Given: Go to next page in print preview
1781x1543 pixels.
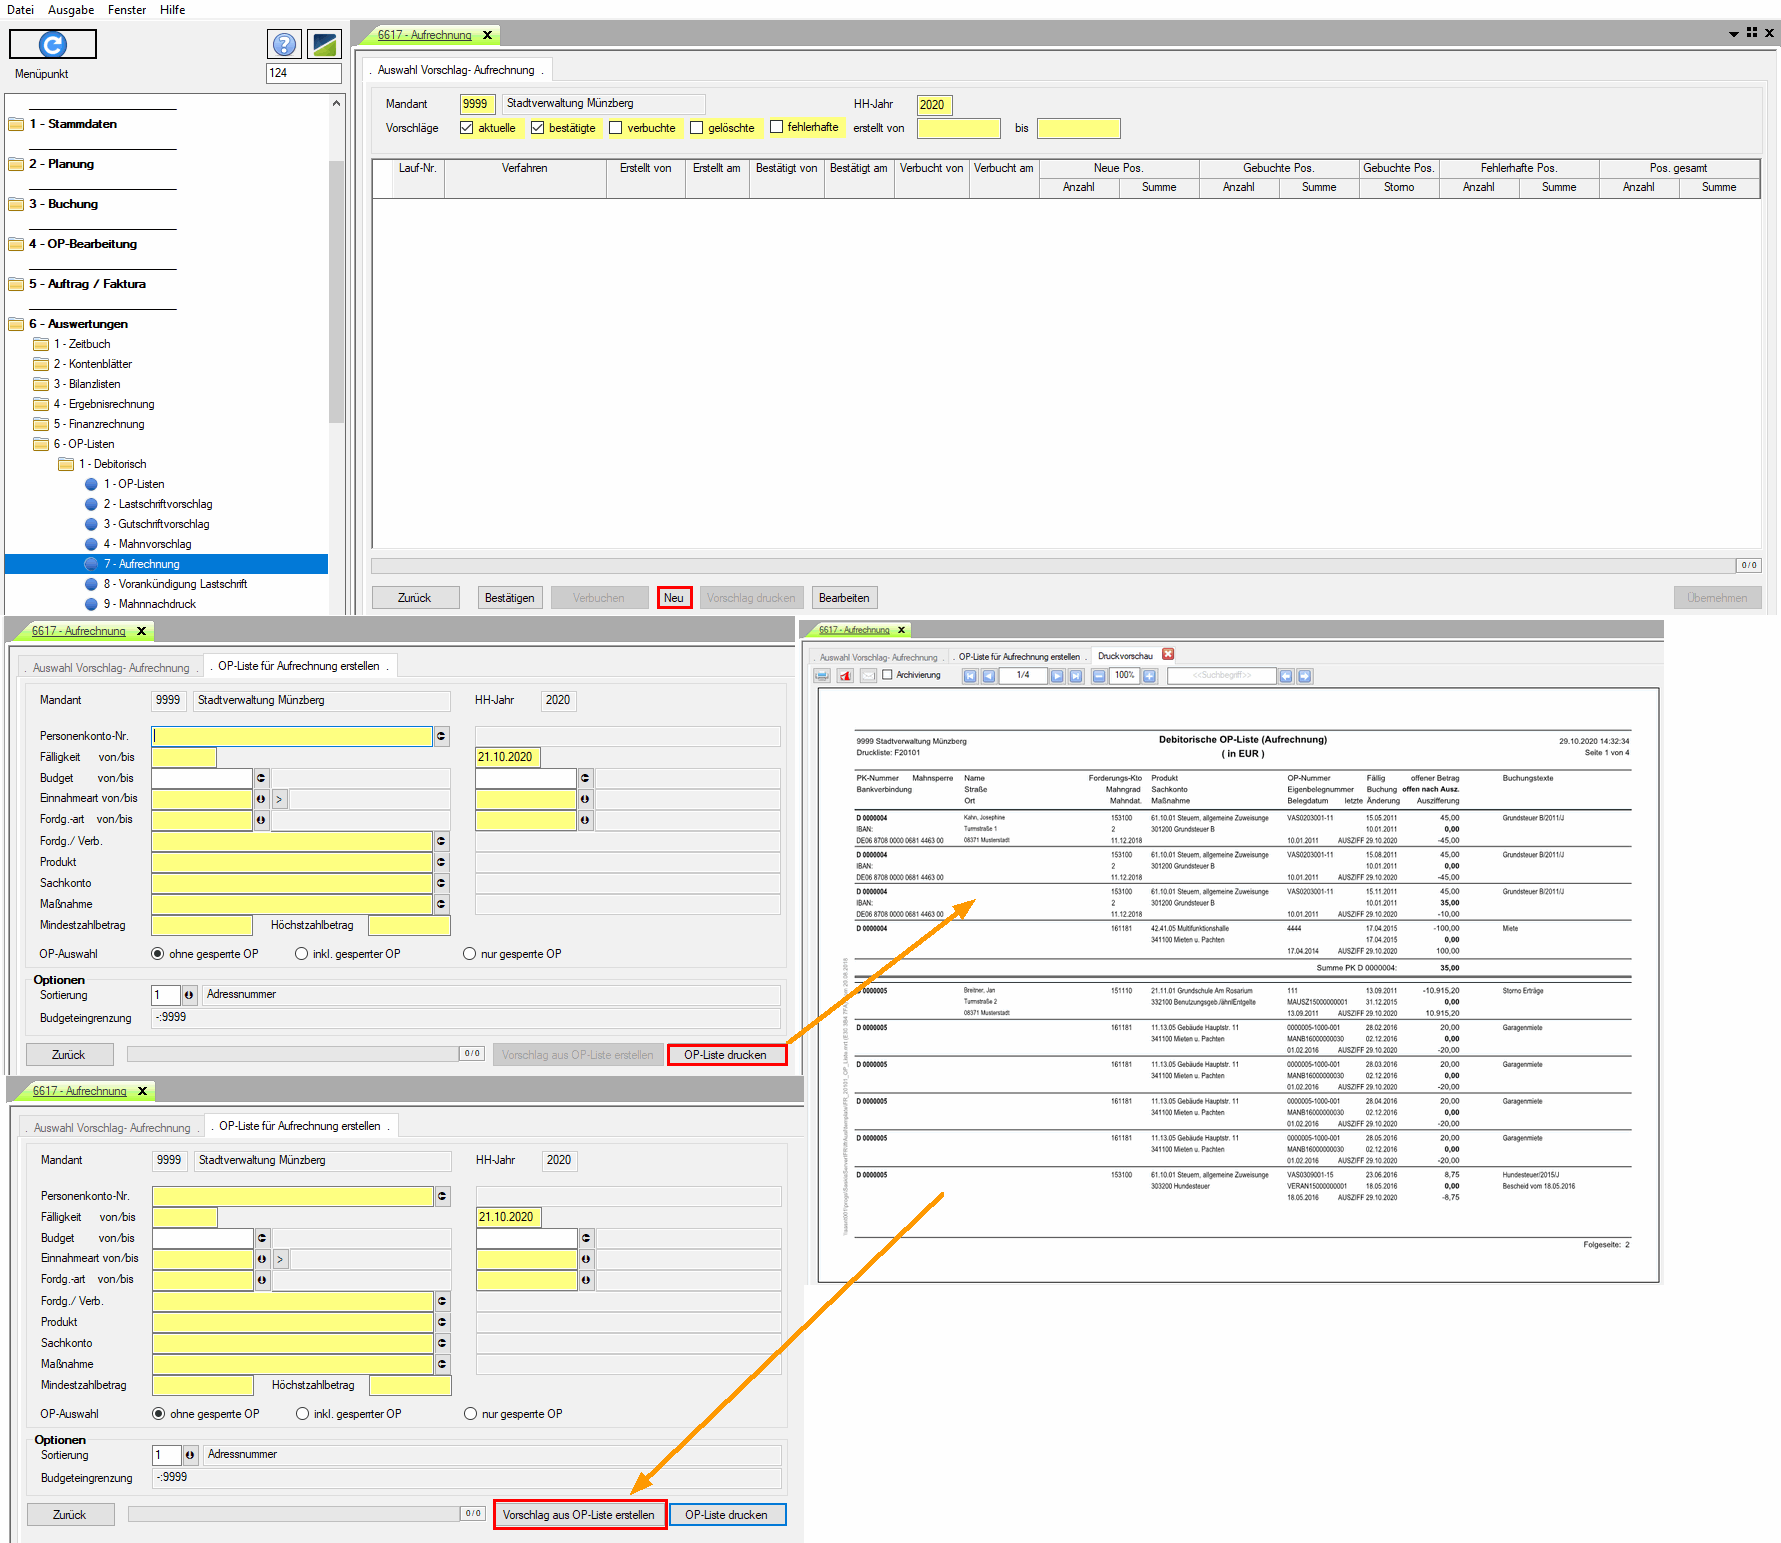Looking at the screenshot, I should click(x=1057, y=676).
